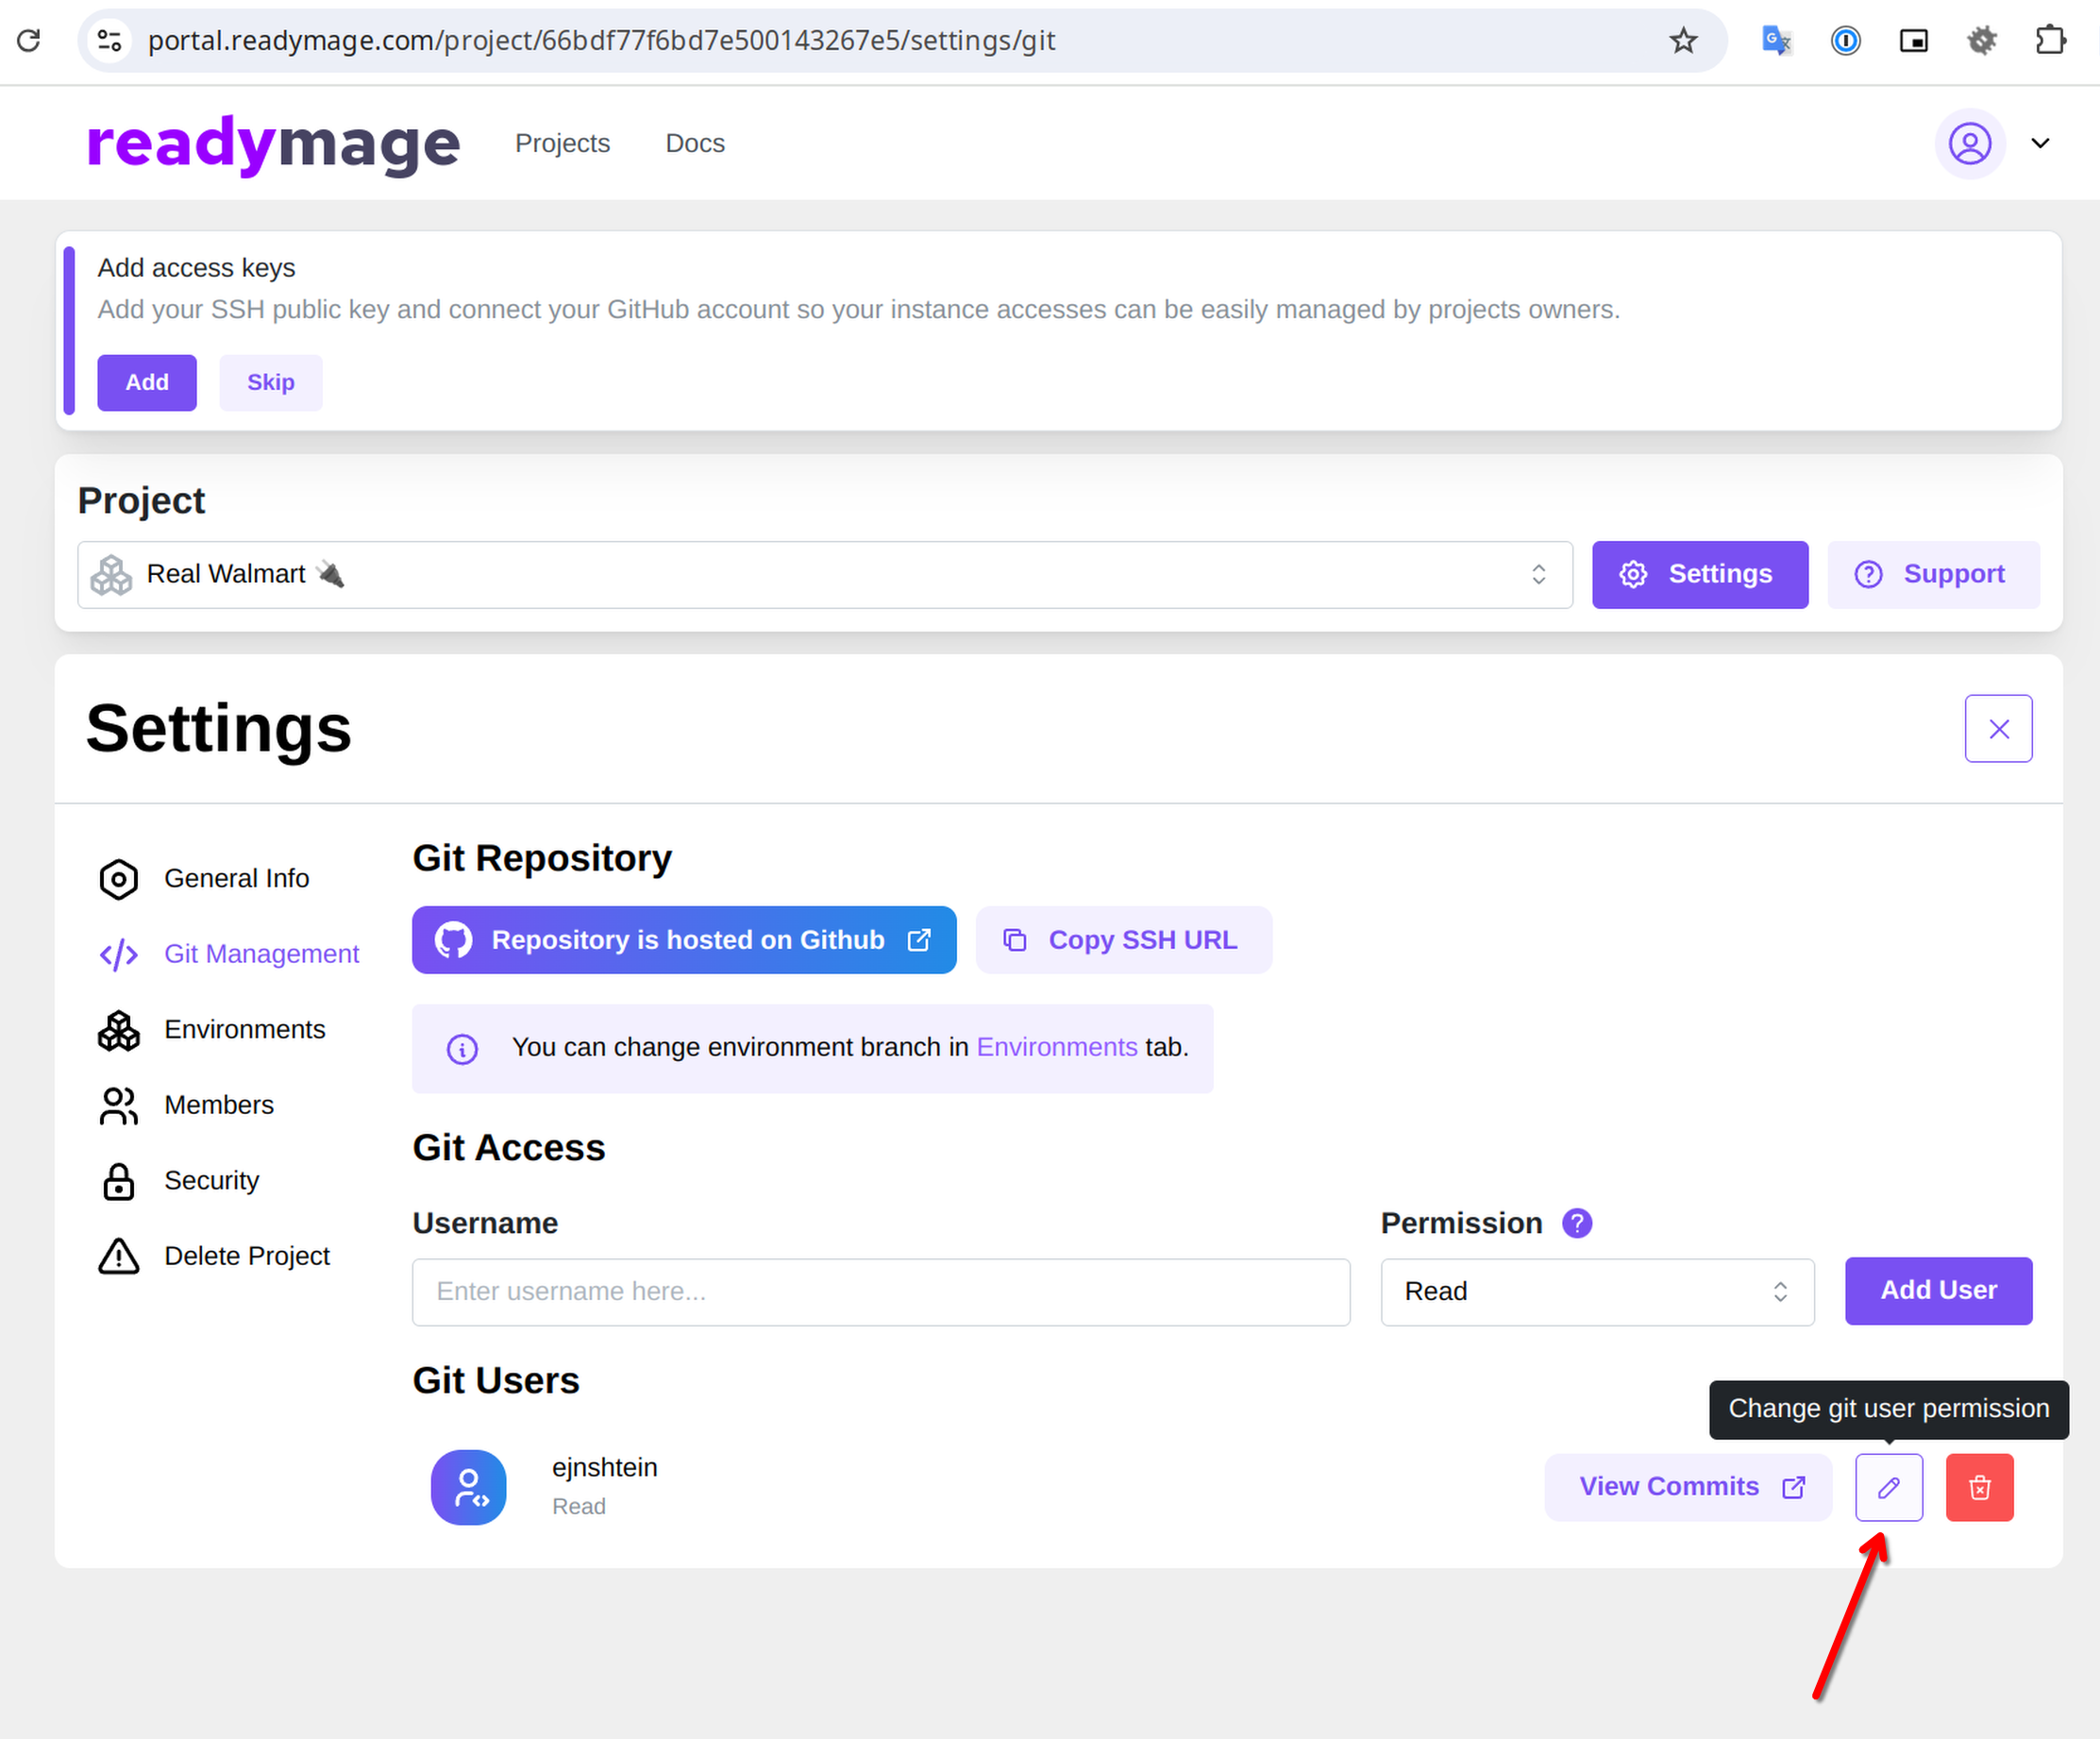This screenshot has width=2100, height=1739.
Task: Click the browser extensions puzzle icon
Action: click(2049, 41)
